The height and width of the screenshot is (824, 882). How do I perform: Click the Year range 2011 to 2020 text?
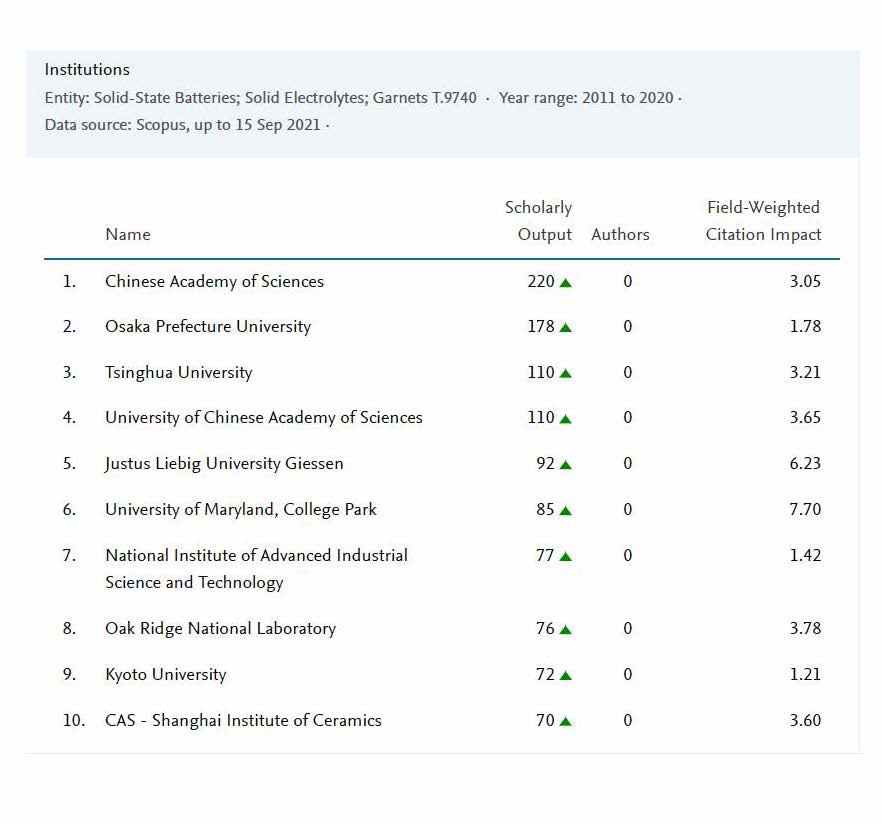pos(586,98)
